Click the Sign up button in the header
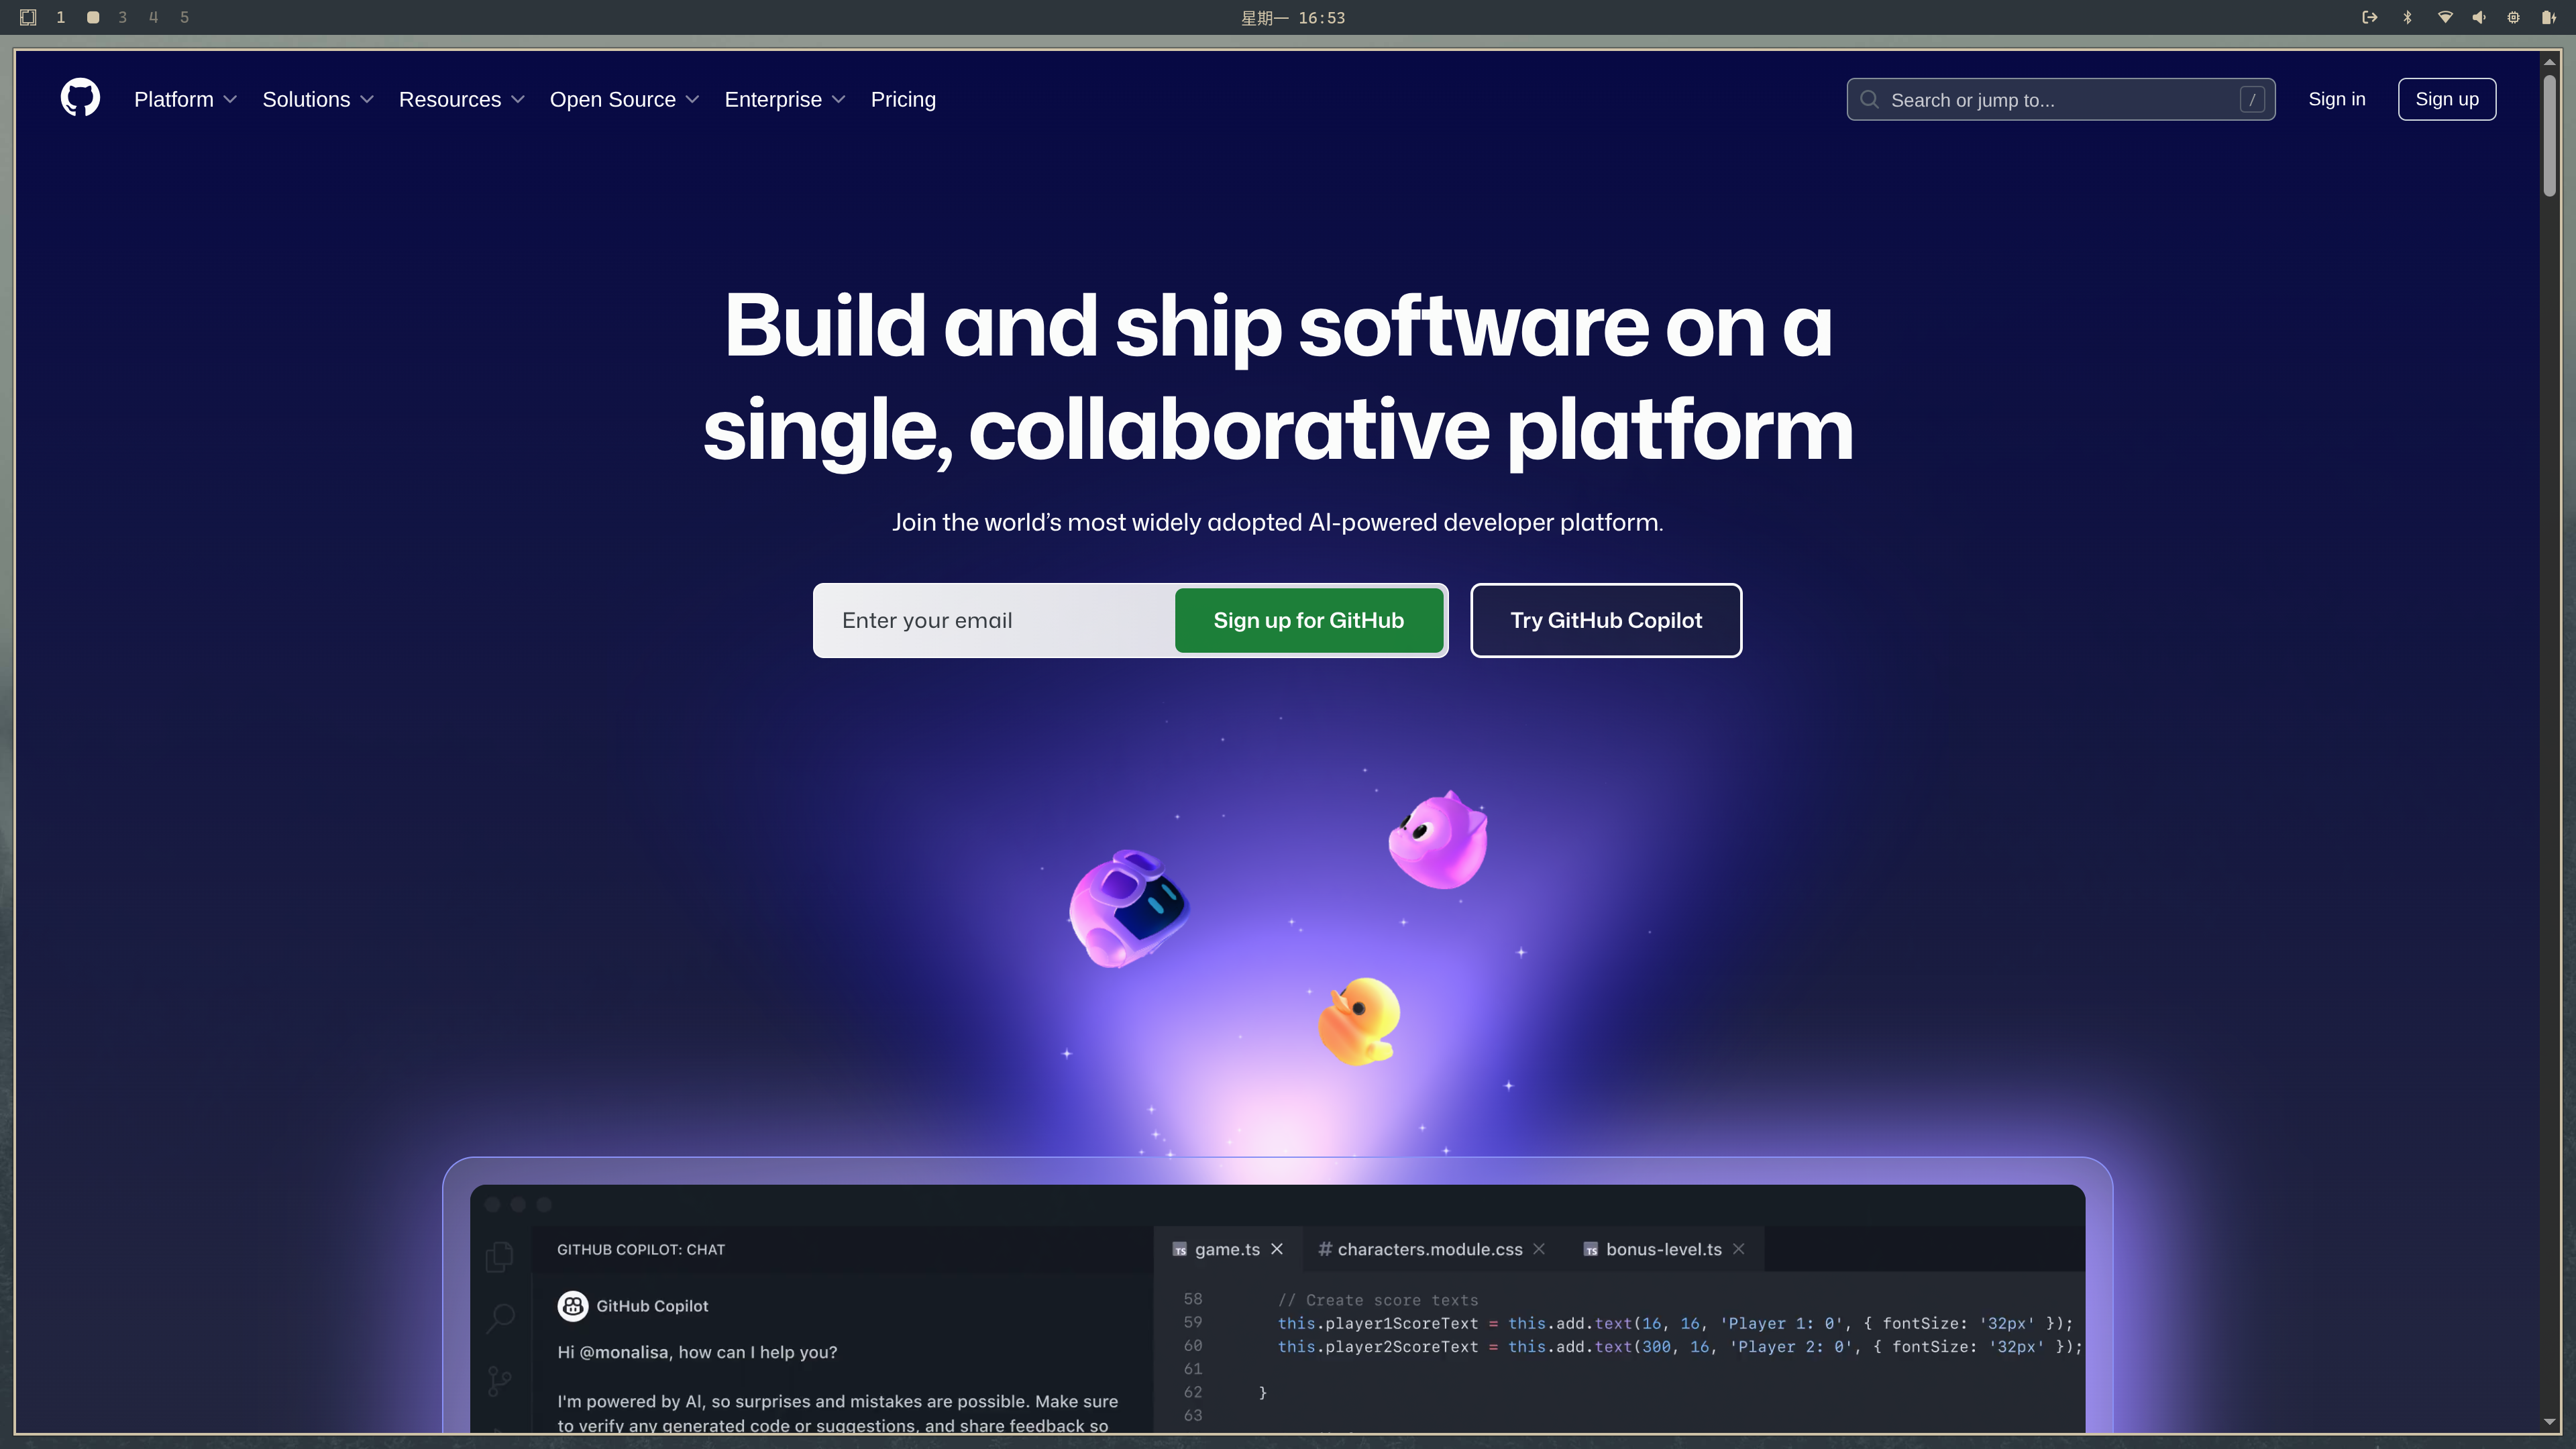The height and width of the screenshot is (1449, 2576). (x=2446, y=99)
